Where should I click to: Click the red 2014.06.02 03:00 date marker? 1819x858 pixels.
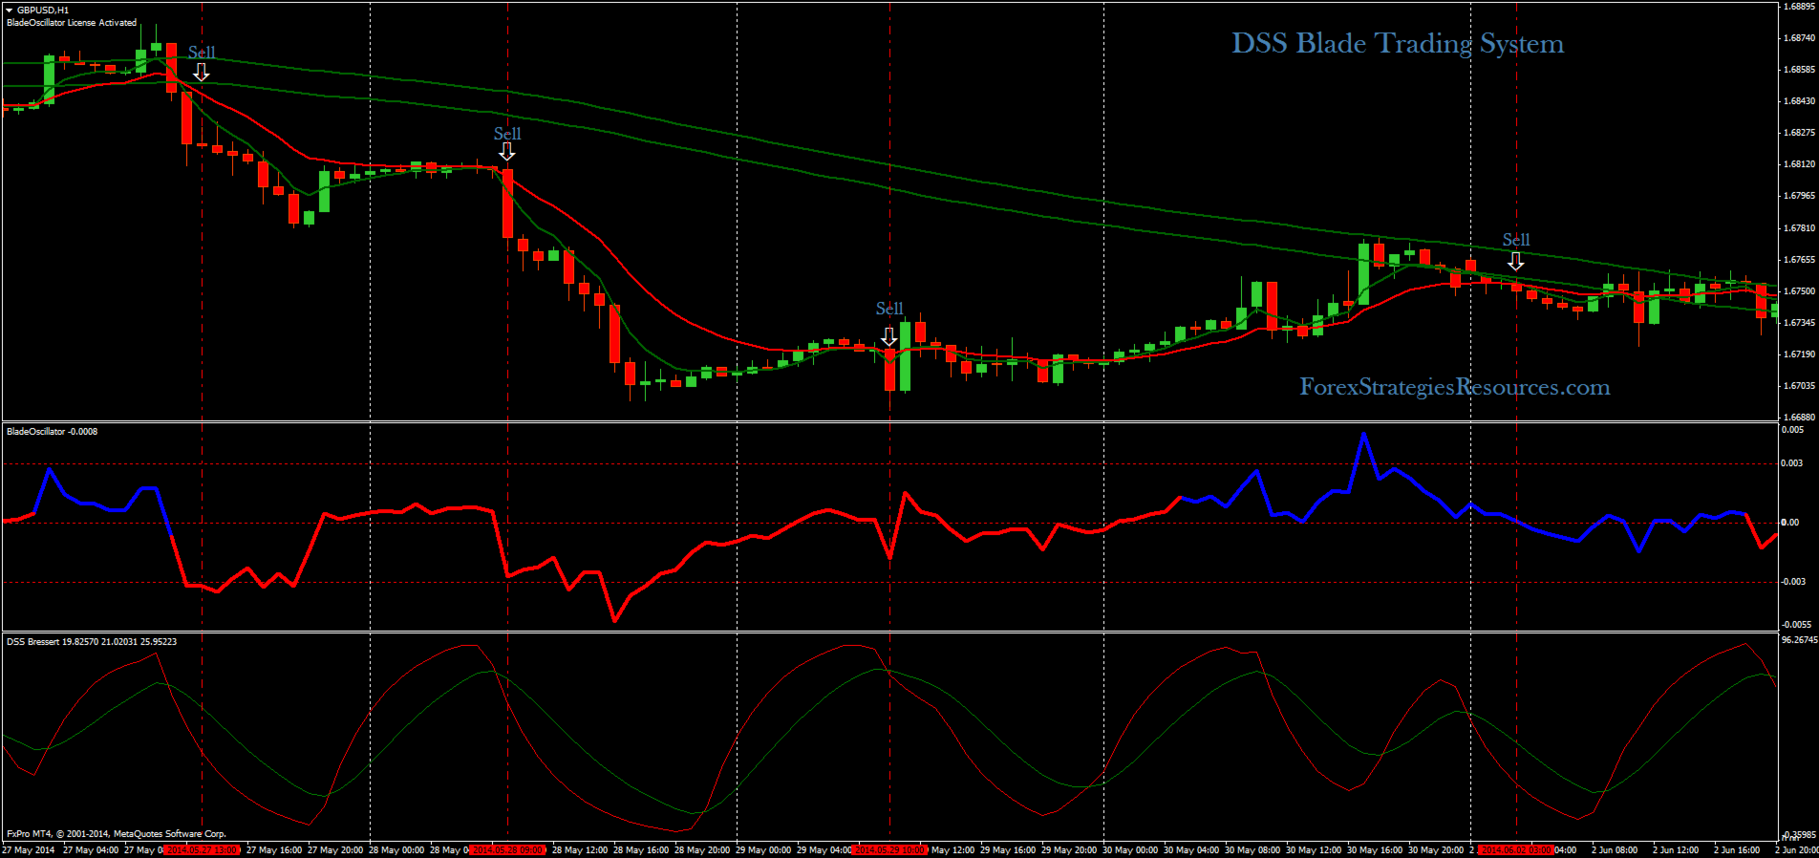[x=1516, y=850]
